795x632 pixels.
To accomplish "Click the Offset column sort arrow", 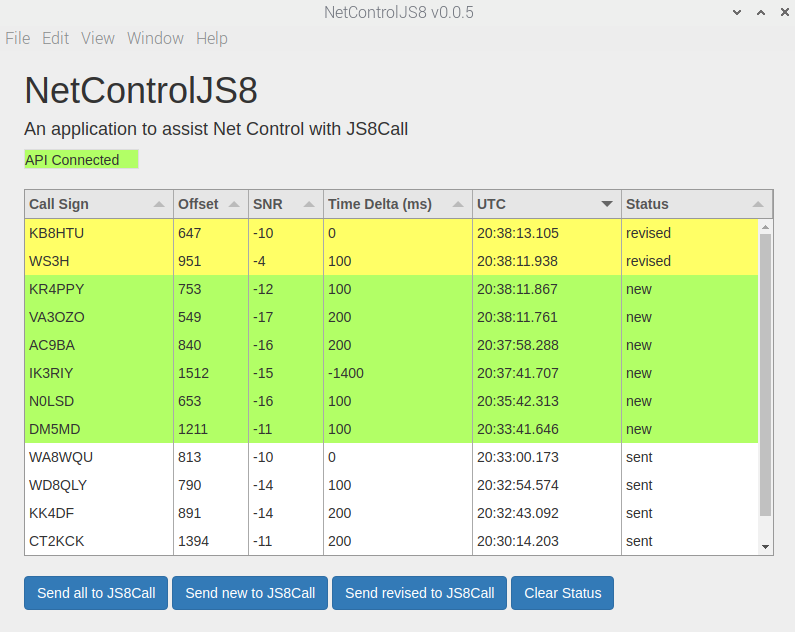I will (234, 204).
